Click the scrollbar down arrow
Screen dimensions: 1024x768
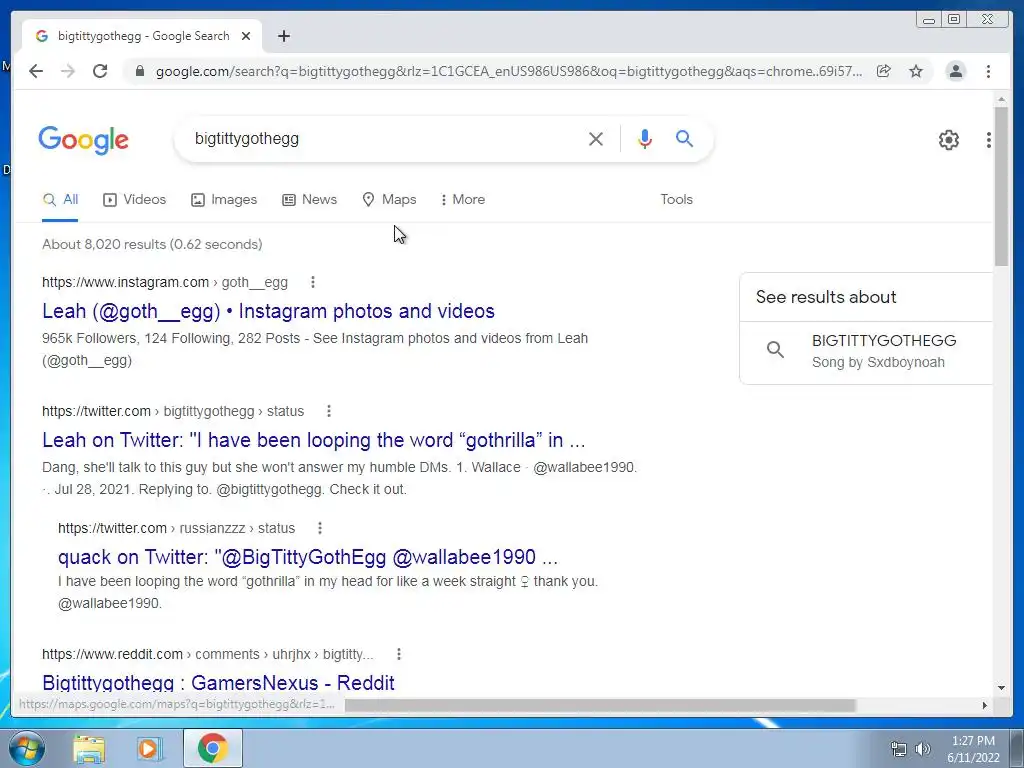click(1001, 687)
